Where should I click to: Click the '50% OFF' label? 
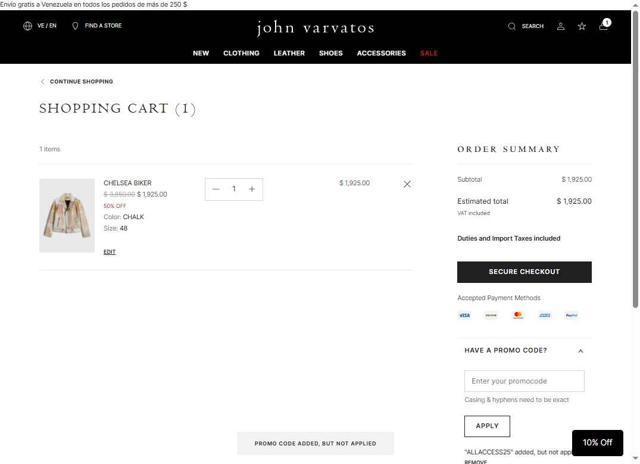(115, 206)
